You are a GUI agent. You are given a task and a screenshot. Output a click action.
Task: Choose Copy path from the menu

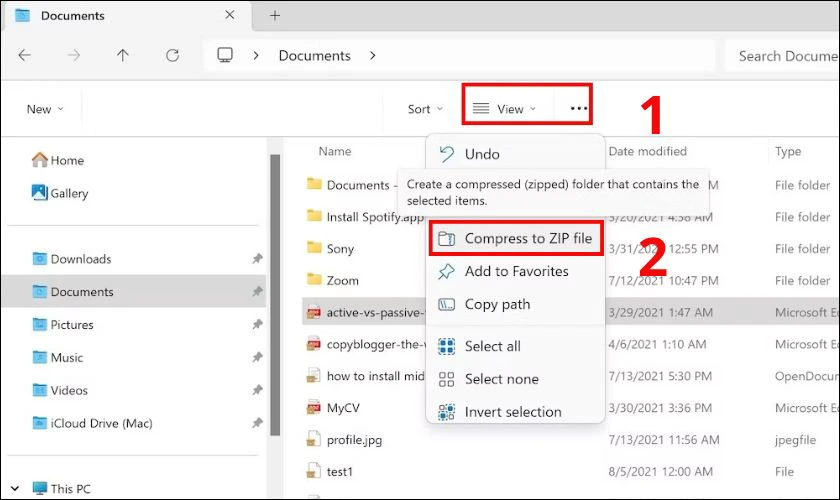(516, 304)
